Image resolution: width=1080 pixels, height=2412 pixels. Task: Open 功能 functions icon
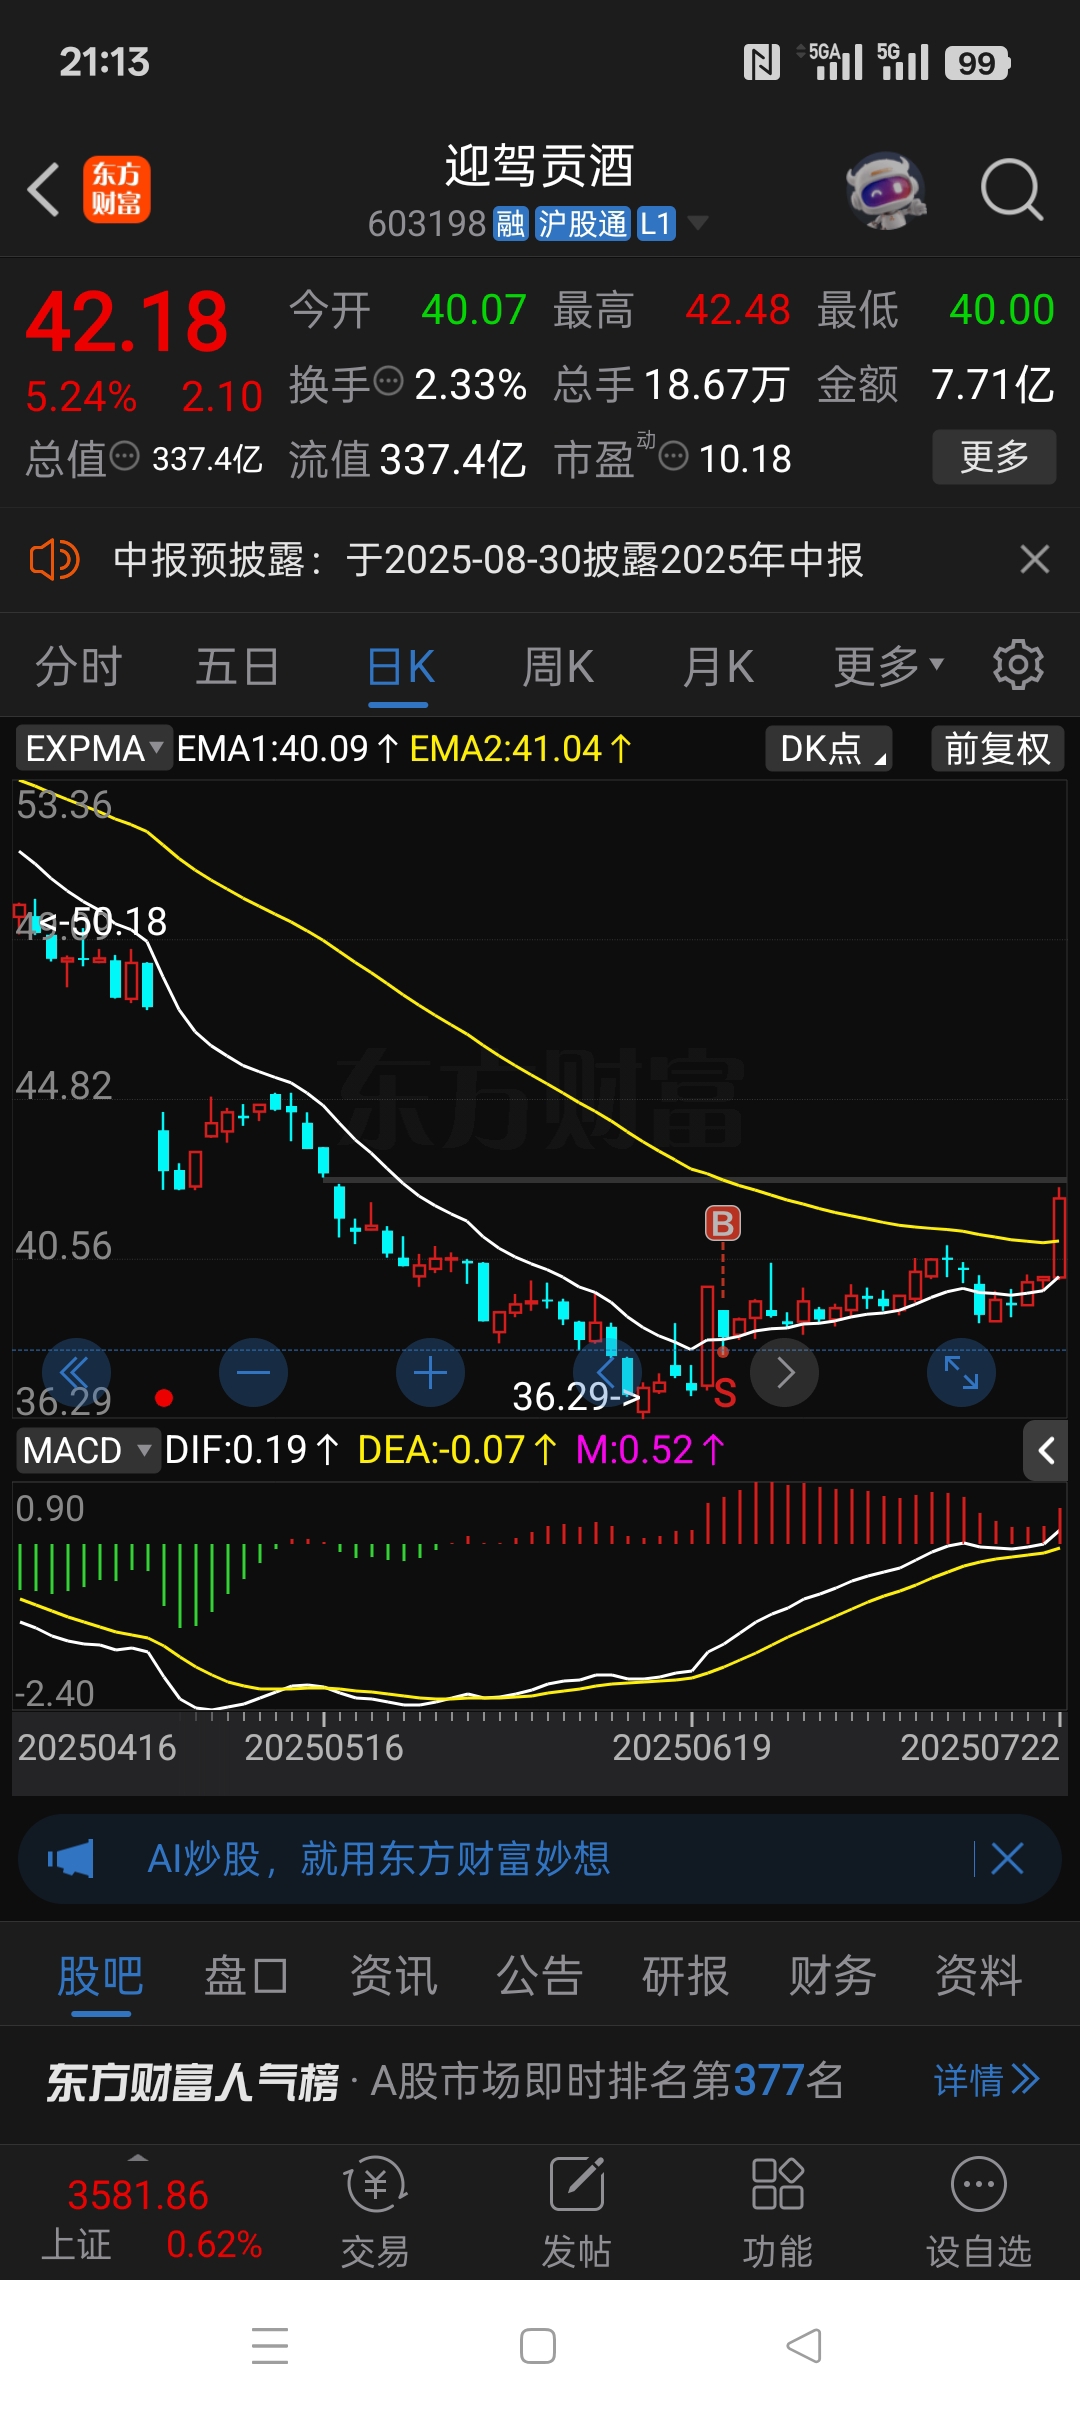[777, 2212]
